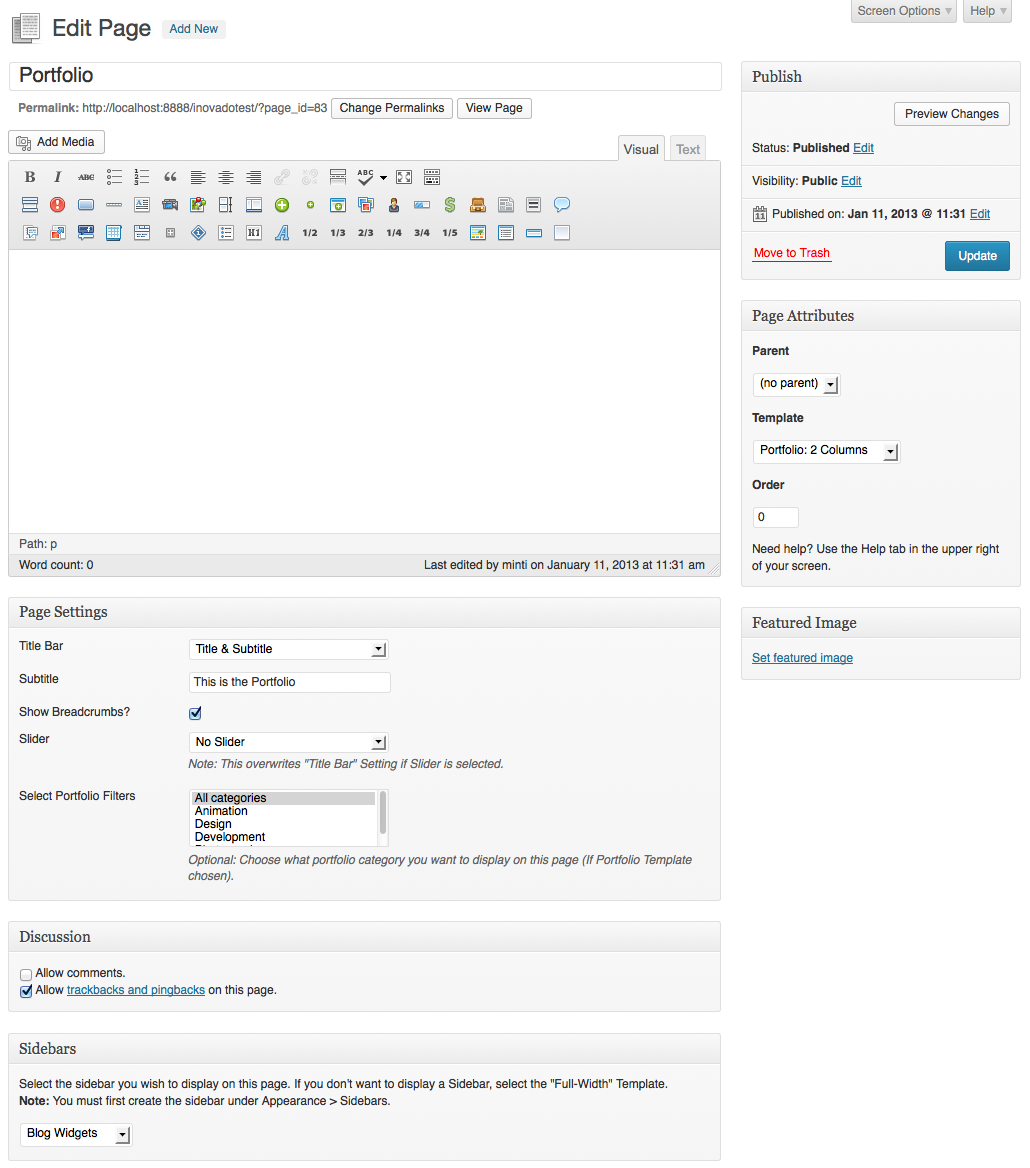Screen dimensions: 1030x1168
Task: Open the Screen Options panel
Action: pyautogui.click(x=901, y=12)
